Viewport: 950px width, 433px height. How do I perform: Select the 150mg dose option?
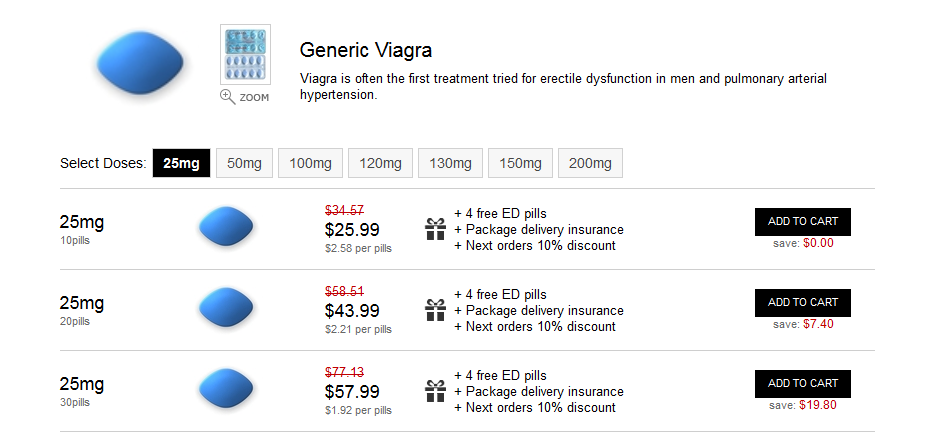point(520,163)
